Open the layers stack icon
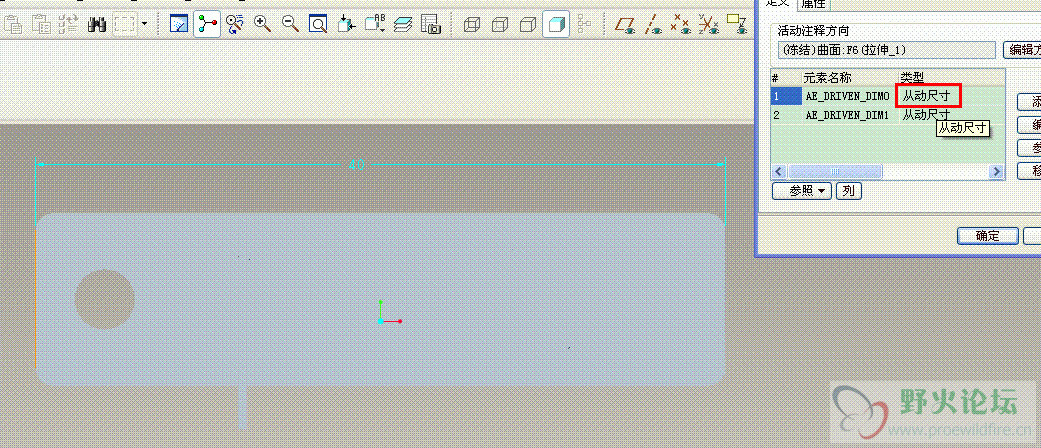This screenshot has width=1041, height=448. tap(403, 25)
